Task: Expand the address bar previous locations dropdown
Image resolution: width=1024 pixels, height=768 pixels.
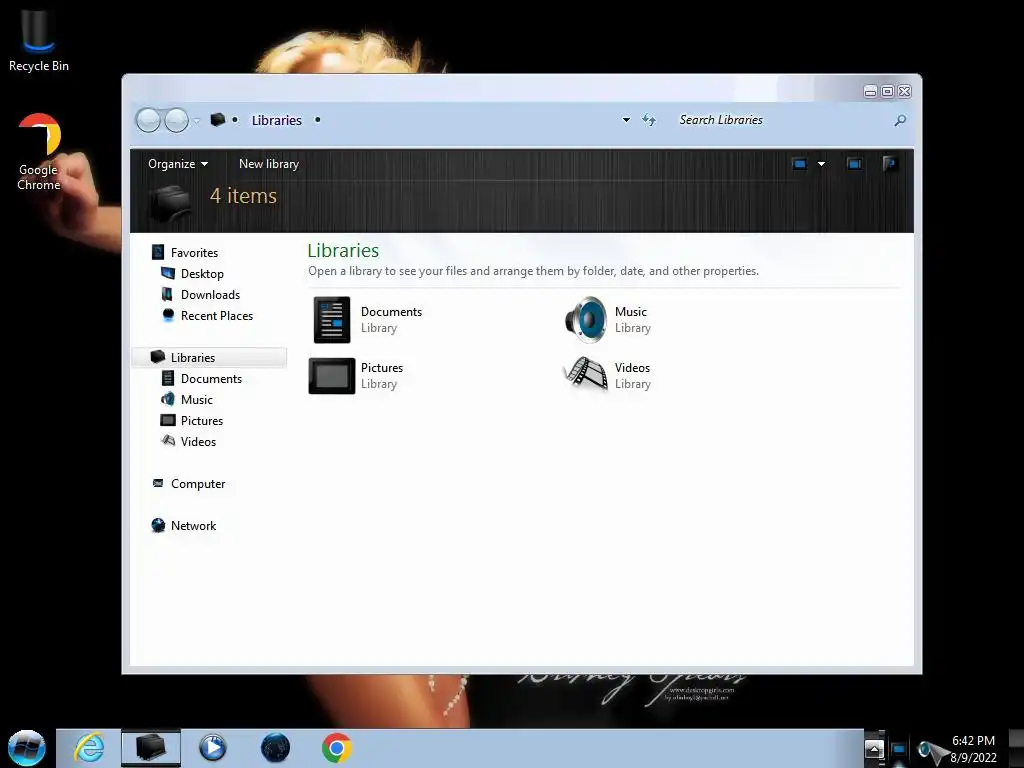Action: point(626,120)
